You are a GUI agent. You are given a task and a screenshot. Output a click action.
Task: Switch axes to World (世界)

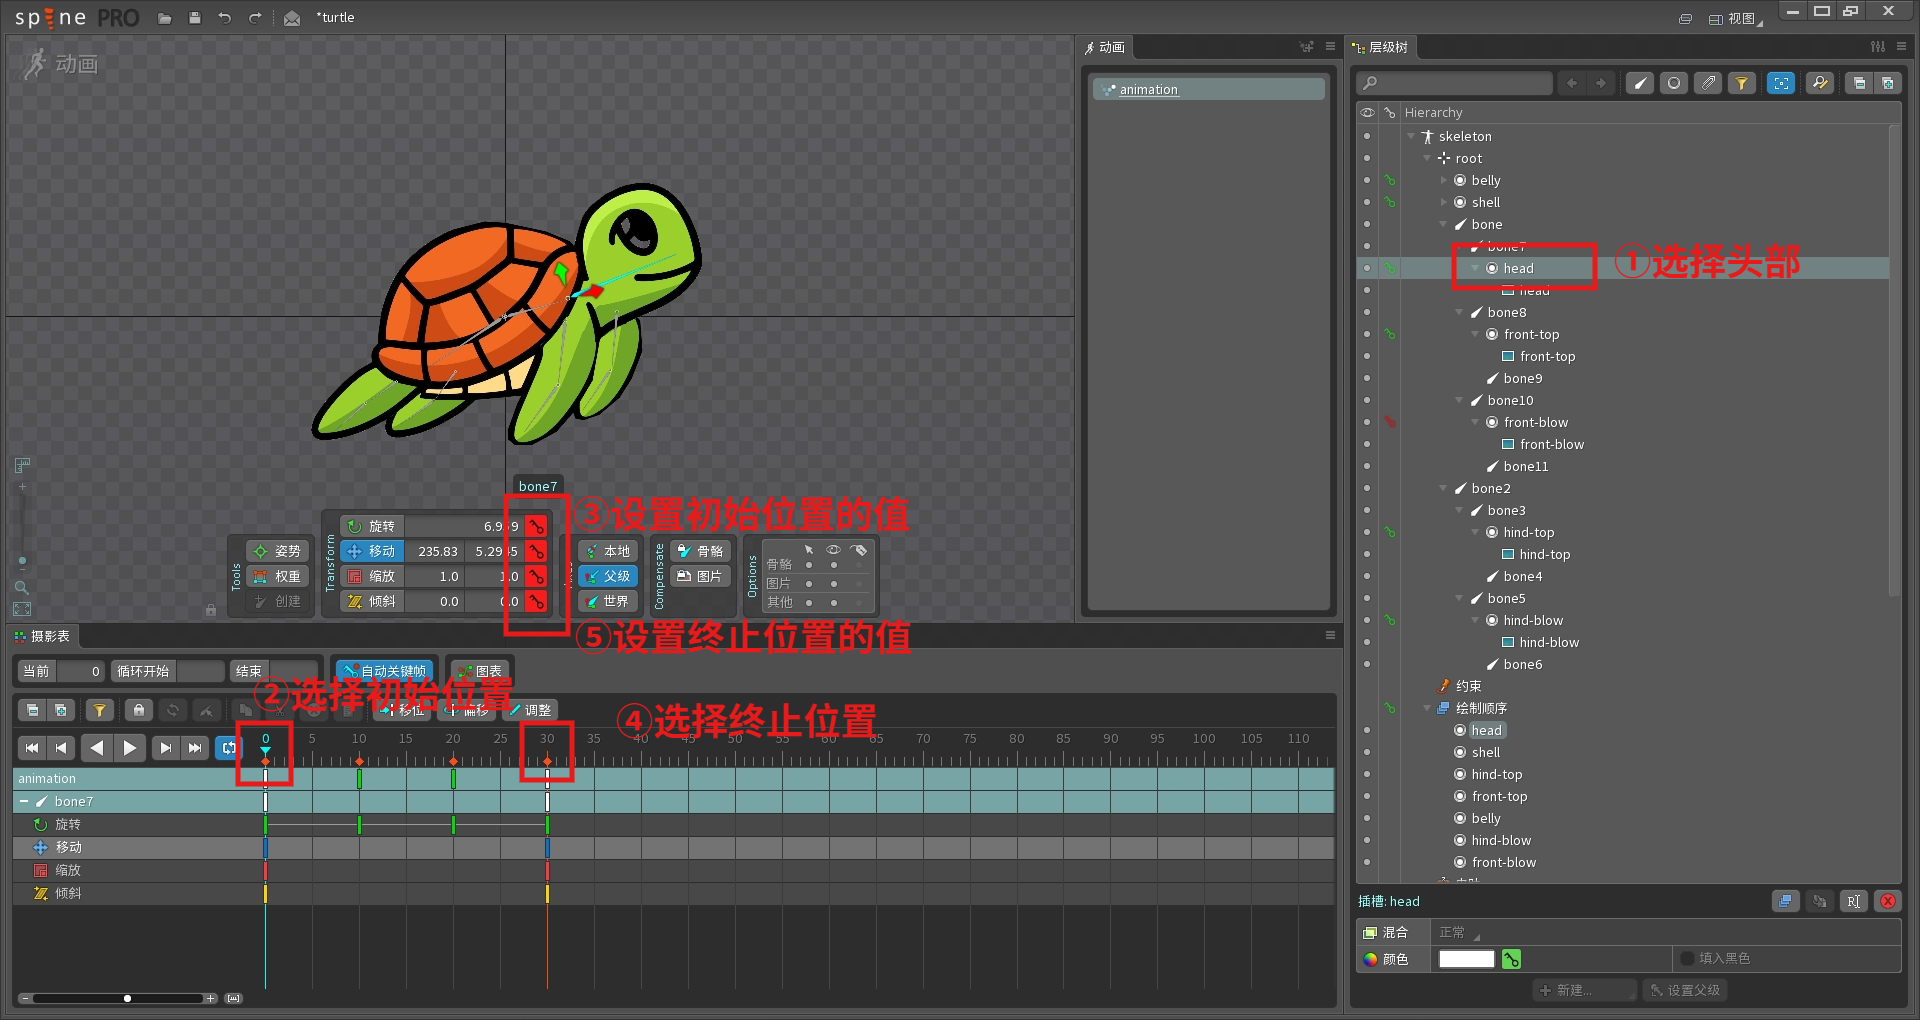[x=608, y=601]
